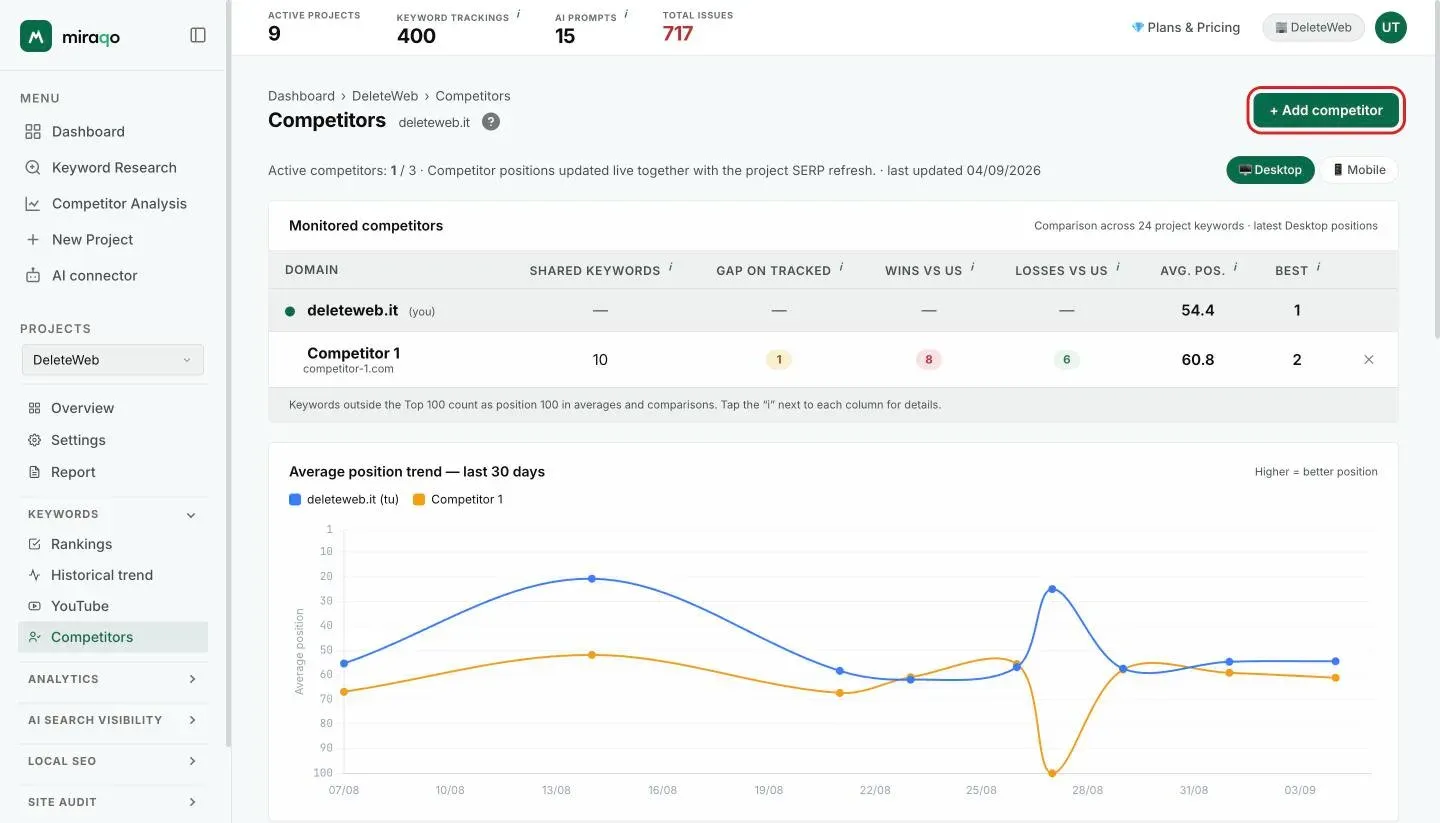This screenshot has height=823, width=1440.
Task: Click the Keyword Trackings info icon
Action: pos(518,15)
